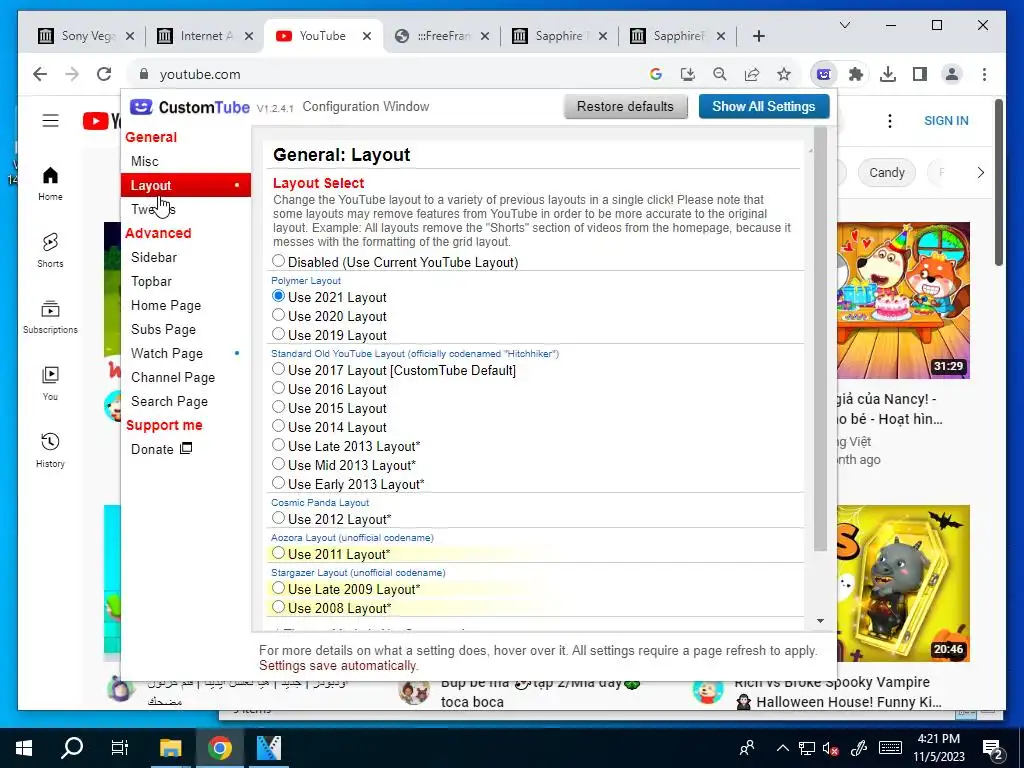Open the Donate link
Image resolution: width=1024 pixels, height=768 pixels.
[161, 449]
